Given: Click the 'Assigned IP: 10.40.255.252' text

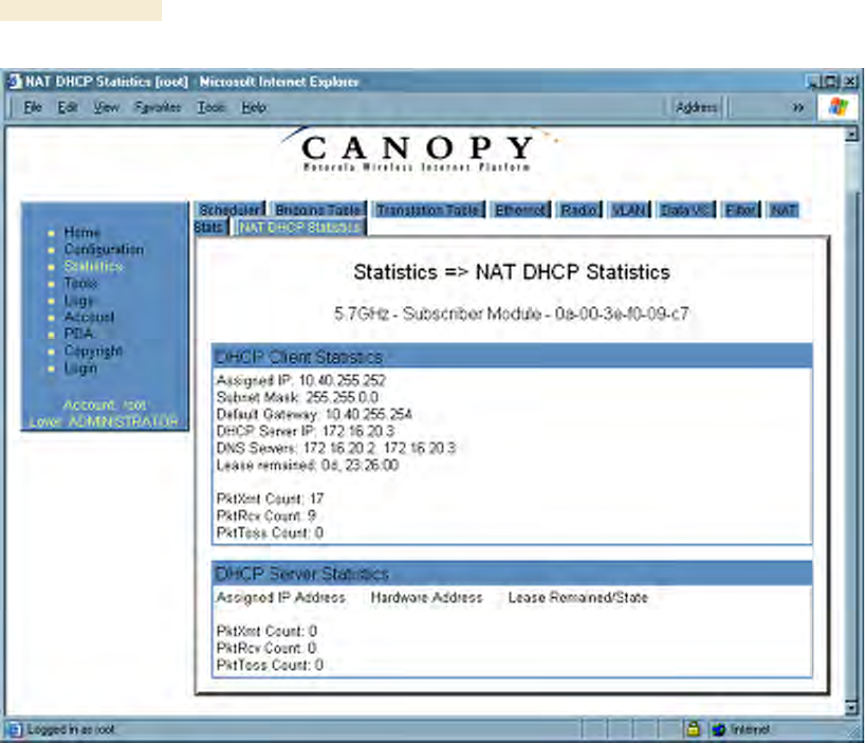Looking at the screenshot, I should (x=301, y=381).
